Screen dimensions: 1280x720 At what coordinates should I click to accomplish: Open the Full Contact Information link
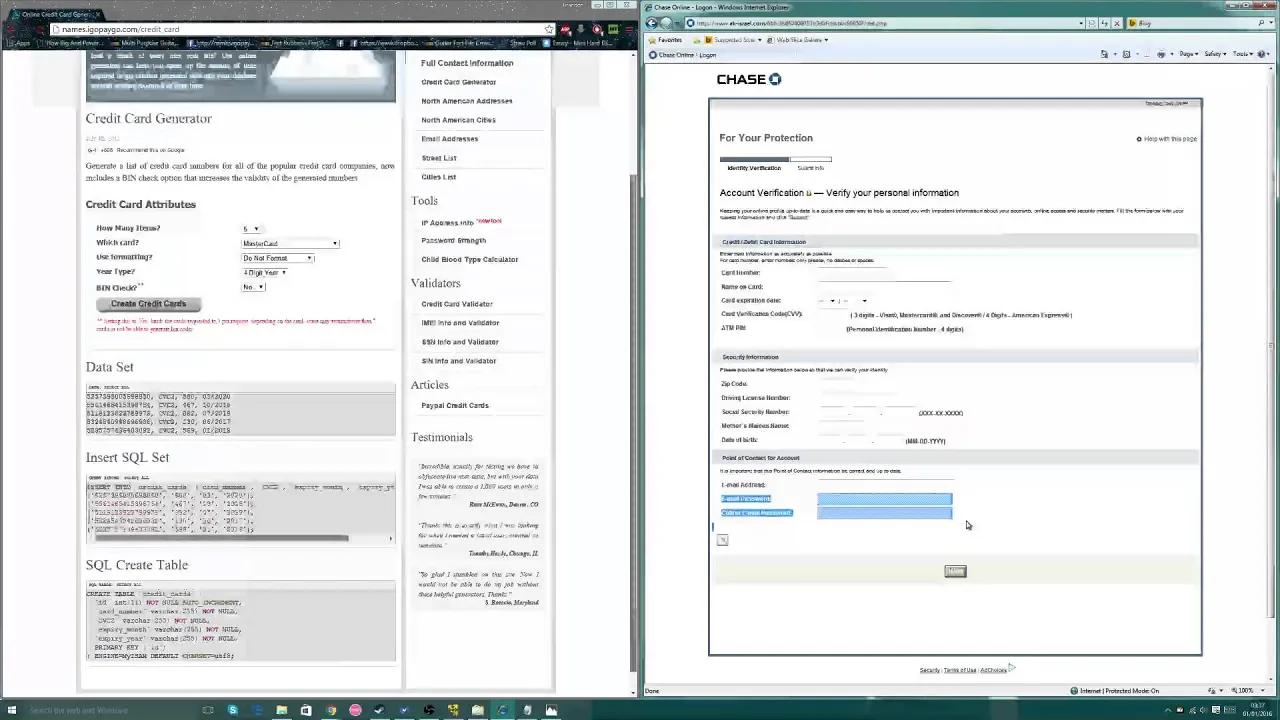click(467, 63)
